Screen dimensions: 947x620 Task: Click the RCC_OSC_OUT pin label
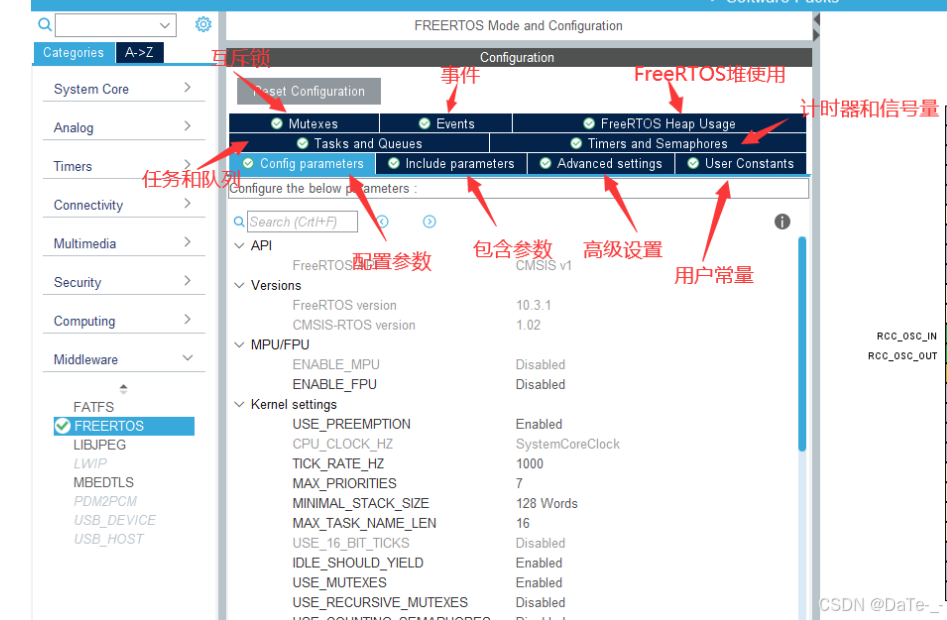click(902, 356)
